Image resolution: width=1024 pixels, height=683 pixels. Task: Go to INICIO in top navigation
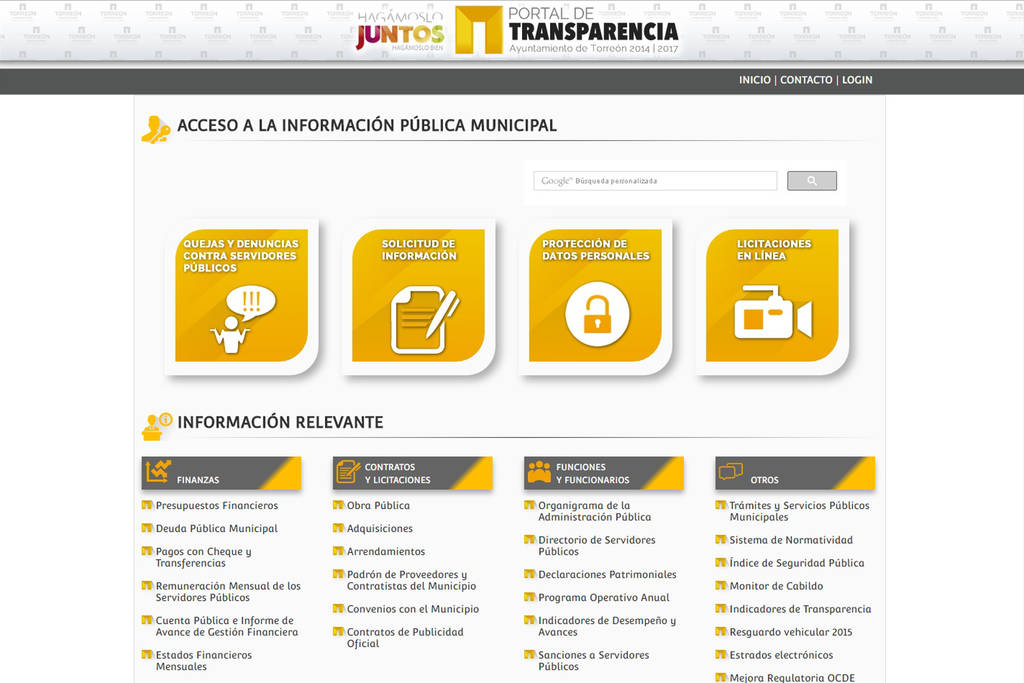pos(754,80)
